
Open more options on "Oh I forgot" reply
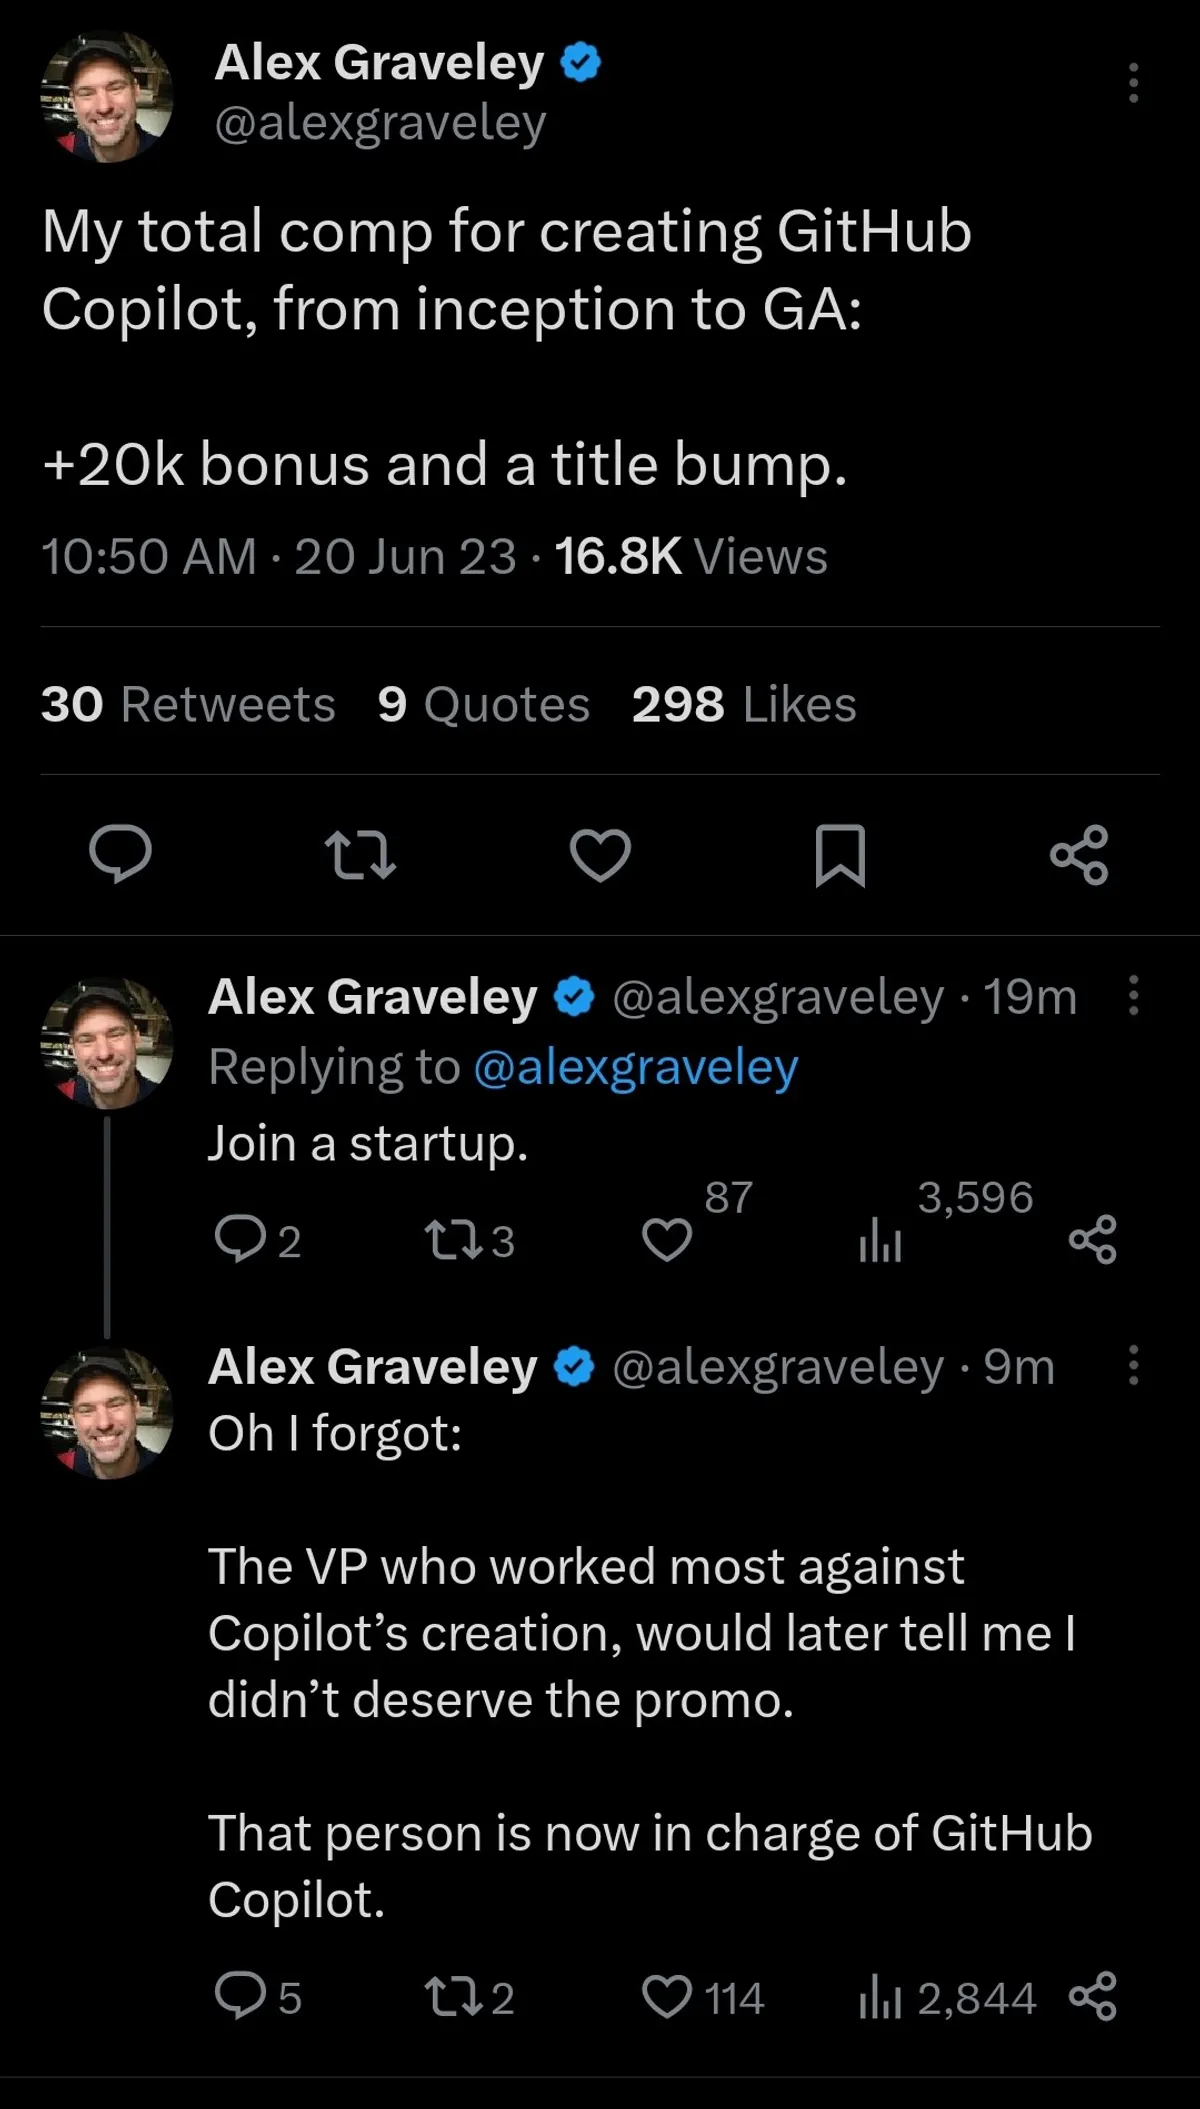pyautogui.click(x=1133, y=1365)
